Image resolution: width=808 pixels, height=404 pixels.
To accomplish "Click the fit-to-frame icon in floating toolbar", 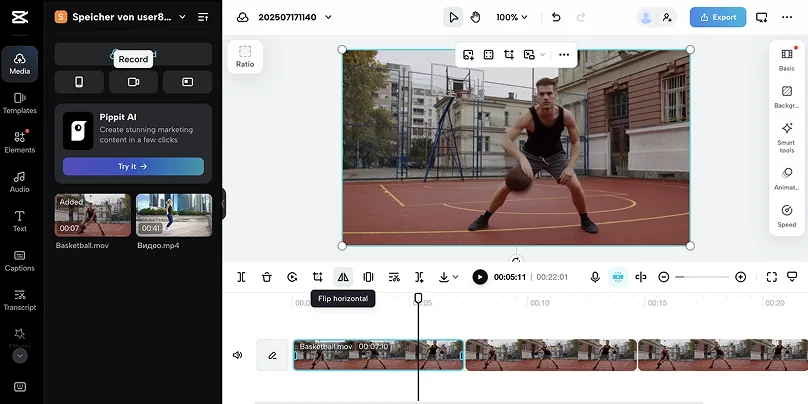I will (489, 55).
